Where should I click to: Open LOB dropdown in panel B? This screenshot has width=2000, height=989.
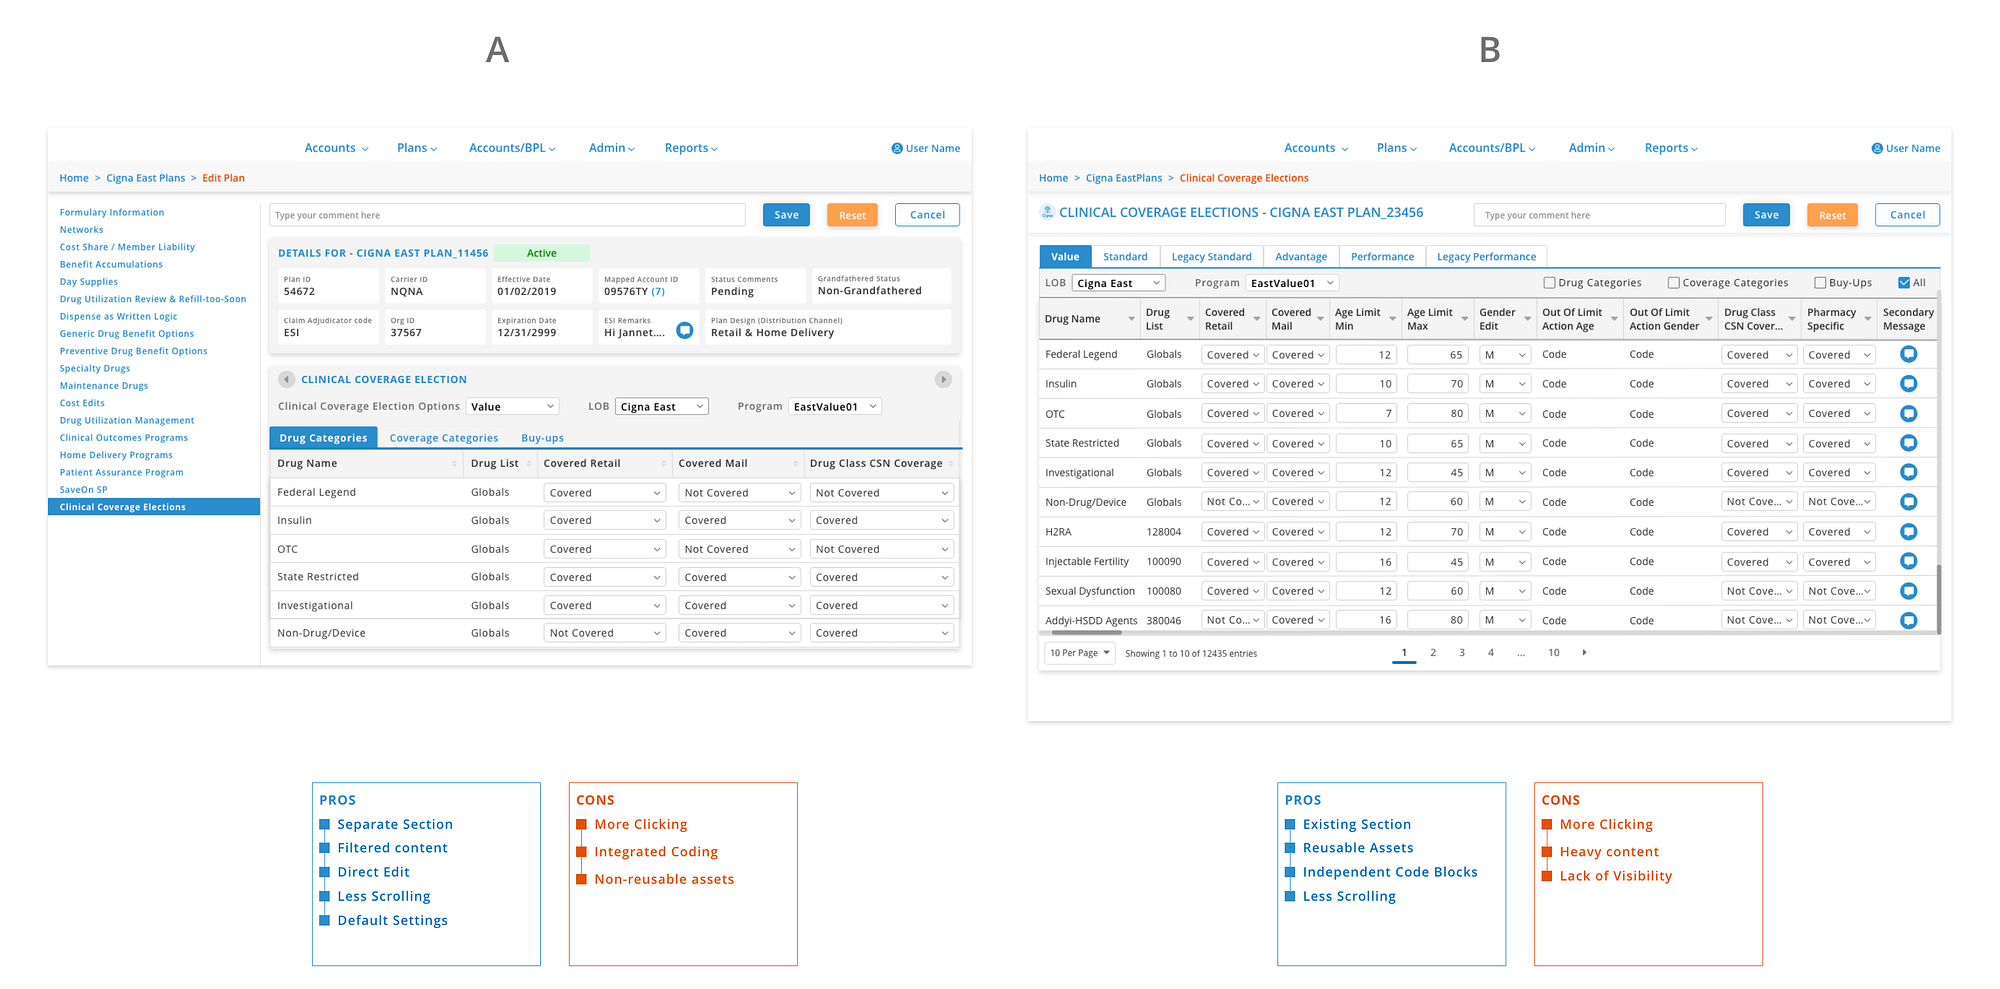pos(1118,283)
